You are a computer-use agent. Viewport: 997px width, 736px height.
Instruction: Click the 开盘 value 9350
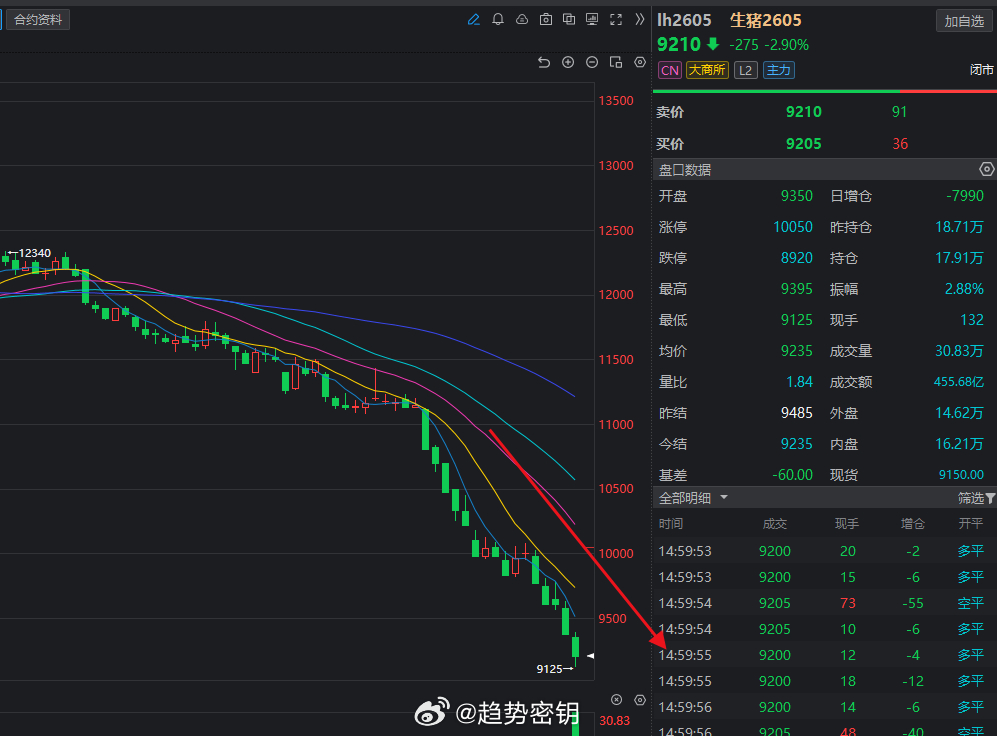pos(797,196)
